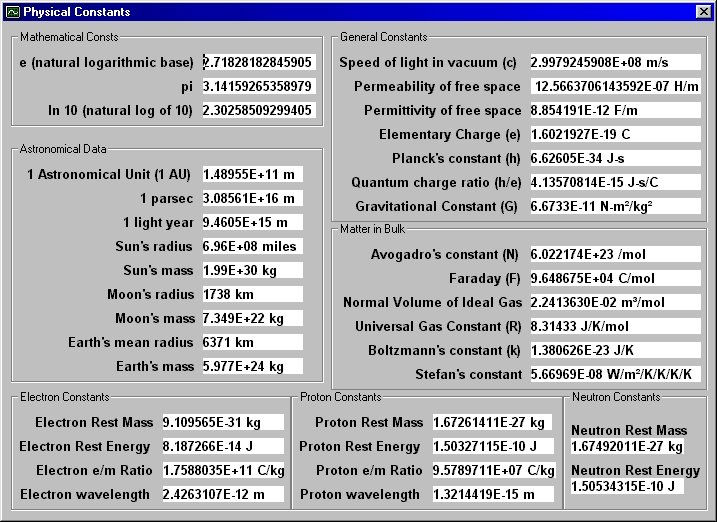Click the Permeability of free space field
The width and height of the screenshot is (717, 522).
coord(615,86)
